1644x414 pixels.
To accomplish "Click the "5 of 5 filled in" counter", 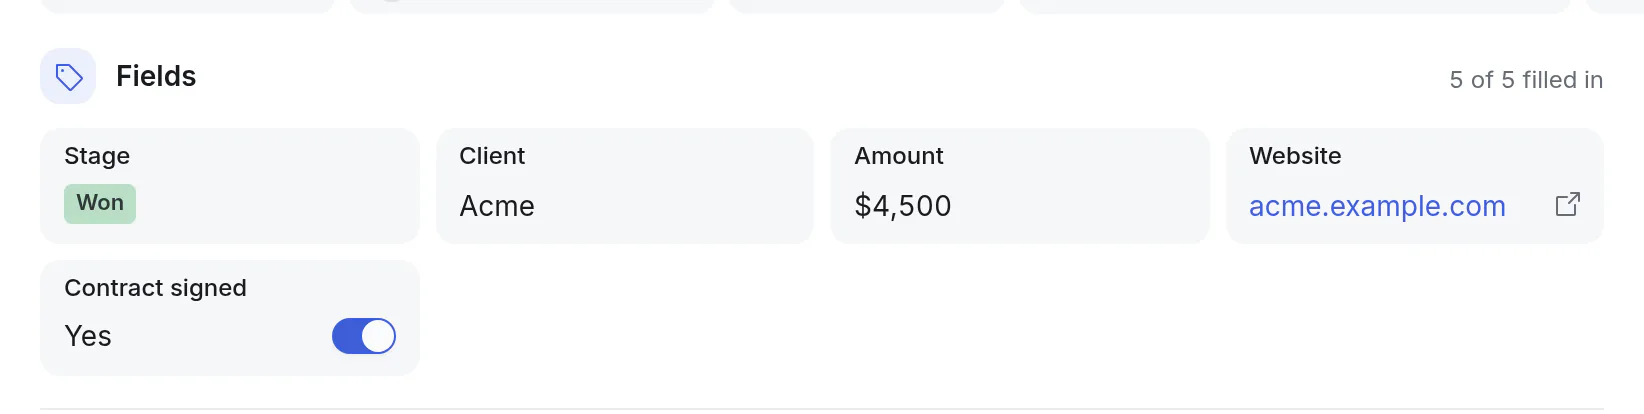I will point(1526,80).
